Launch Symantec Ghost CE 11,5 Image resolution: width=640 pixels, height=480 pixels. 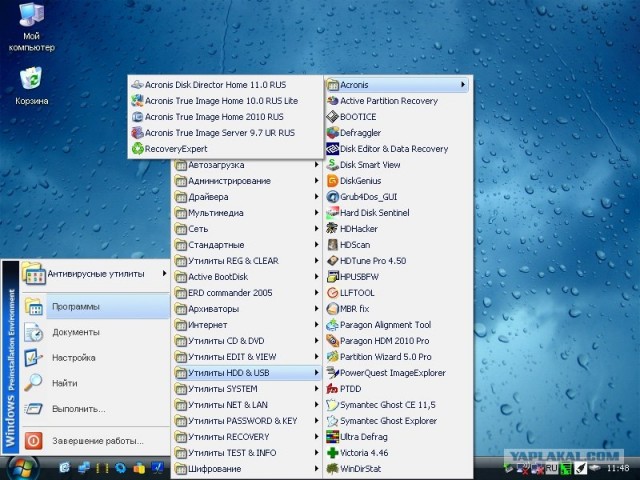(x=398, y=404)
